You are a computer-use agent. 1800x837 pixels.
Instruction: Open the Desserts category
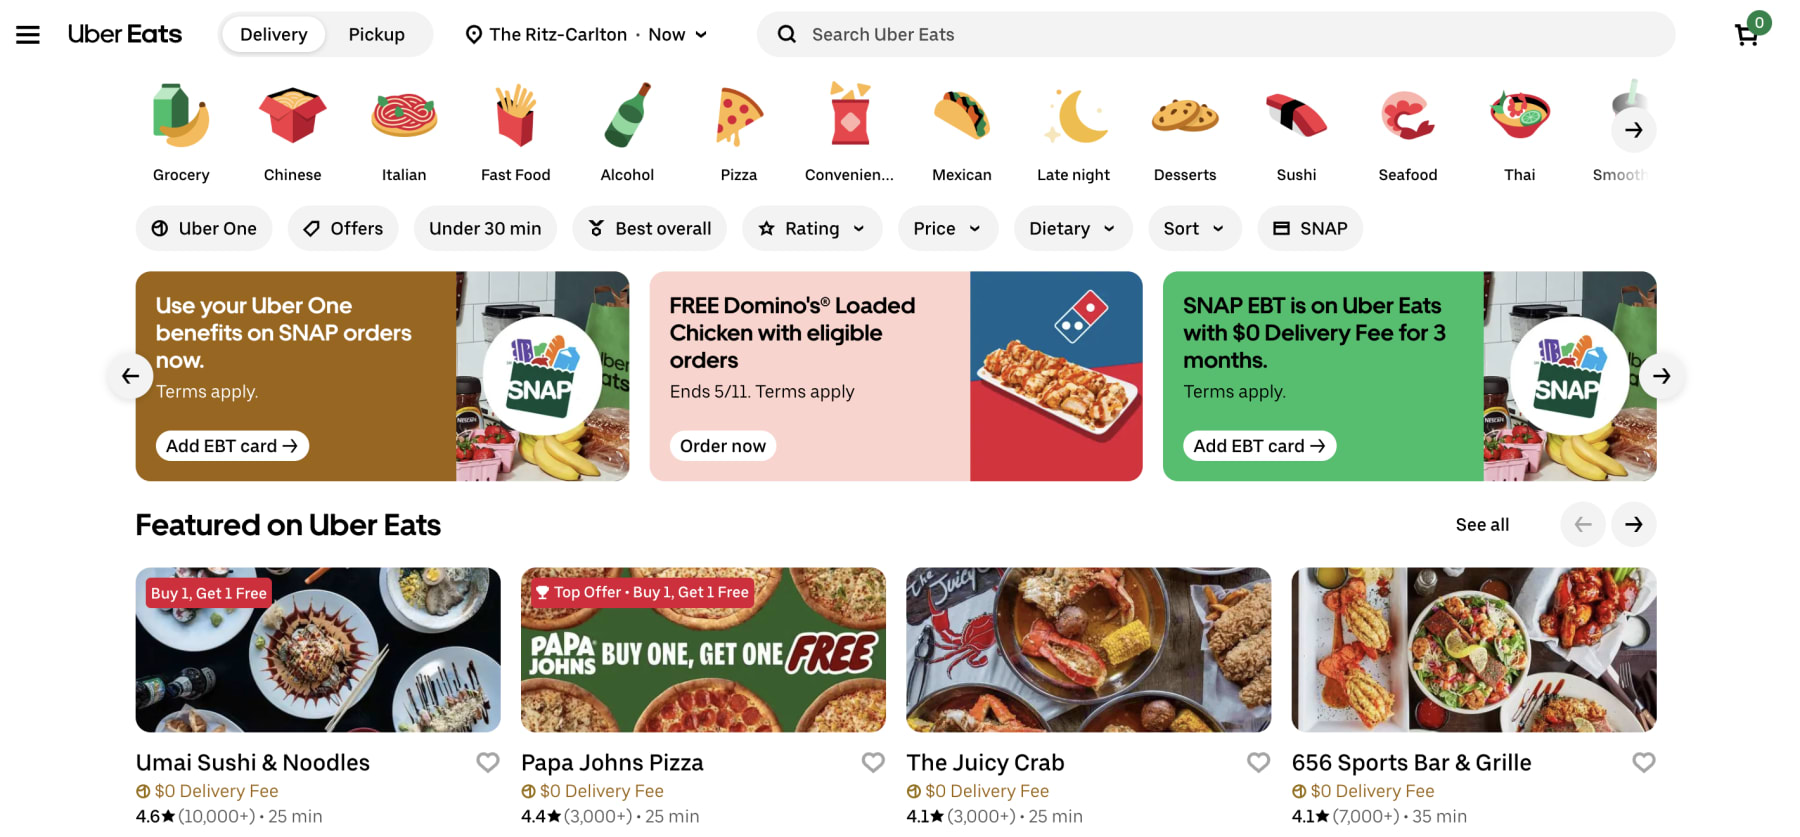pos(1185,130)
